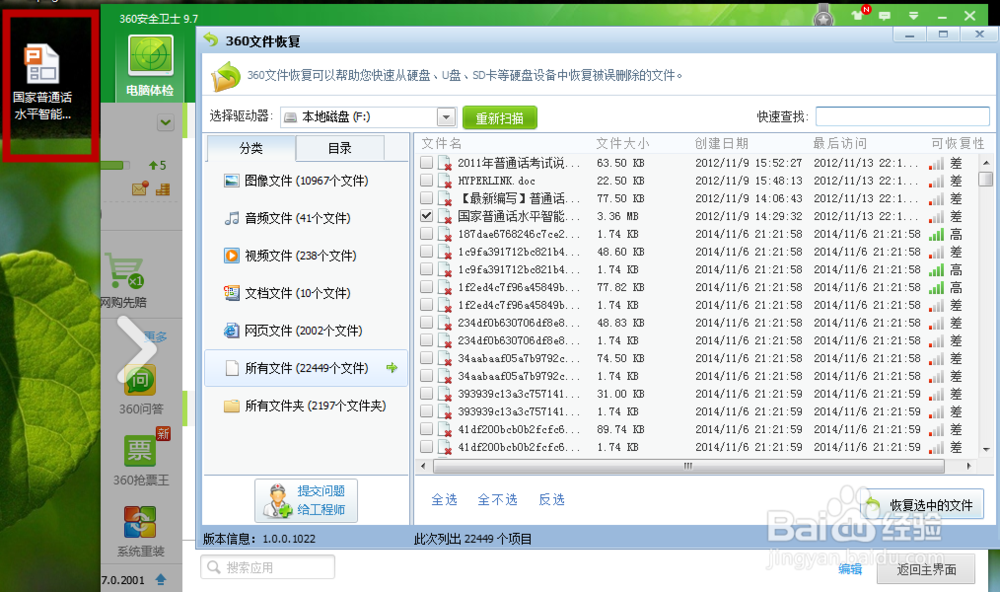
Task: Switch to the 分类 tab
Action: (x=250, y=147)
